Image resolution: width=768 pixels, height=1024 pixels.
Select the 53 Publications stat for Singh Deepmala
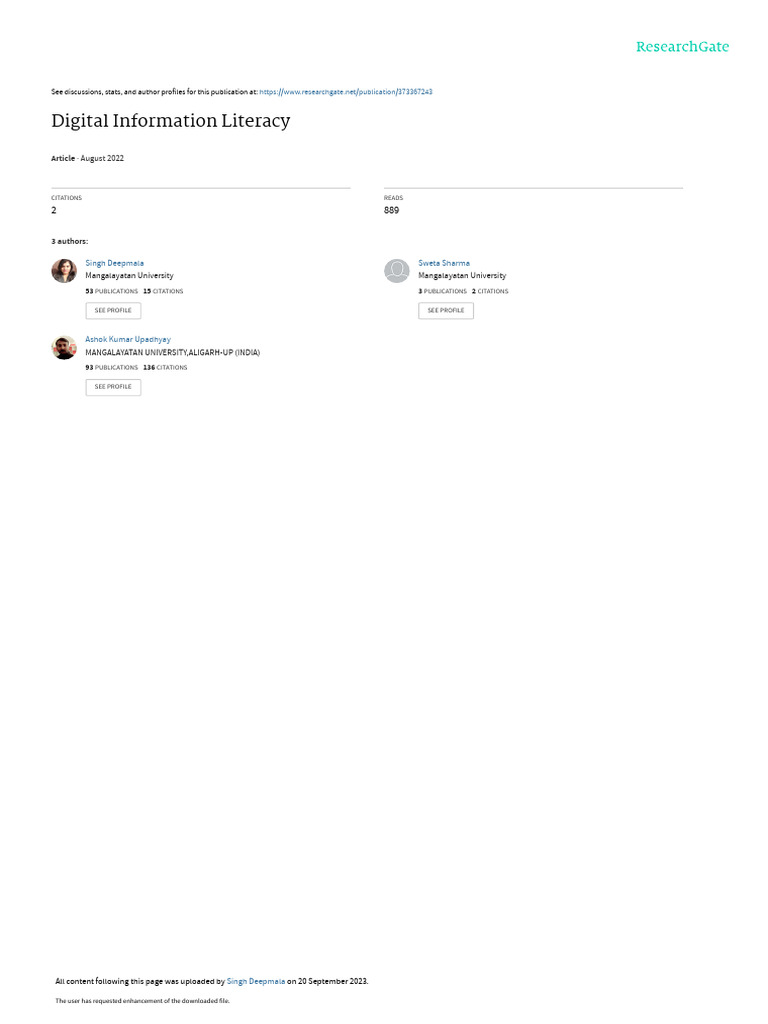point(112,291)
